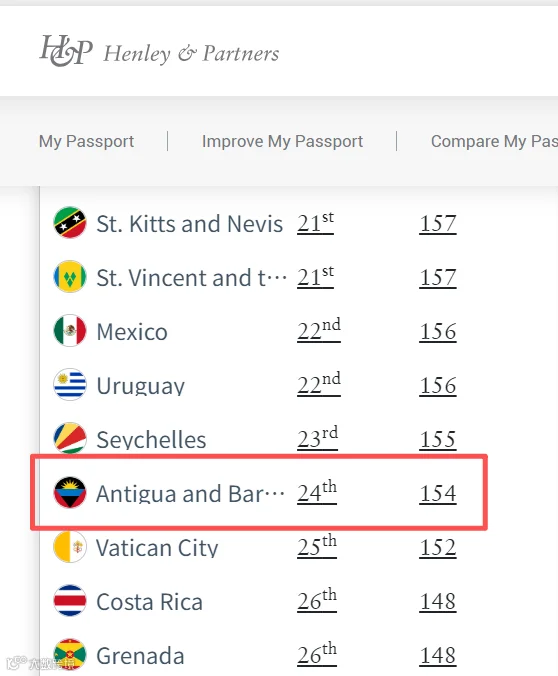The width and height of the screenshot is (558, 676).
Task: Click the St. Kitts and Nevis flag icon
Action: pyautogui.click(x=70, y=223)
